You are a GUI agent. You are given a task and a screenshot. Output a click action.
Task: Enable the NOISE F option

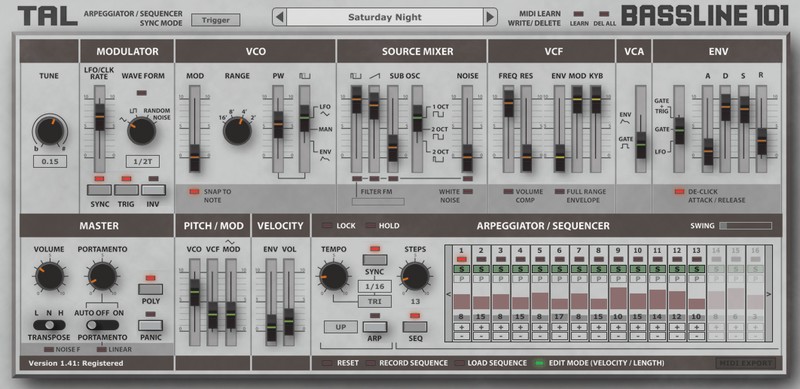pos(49,350)
